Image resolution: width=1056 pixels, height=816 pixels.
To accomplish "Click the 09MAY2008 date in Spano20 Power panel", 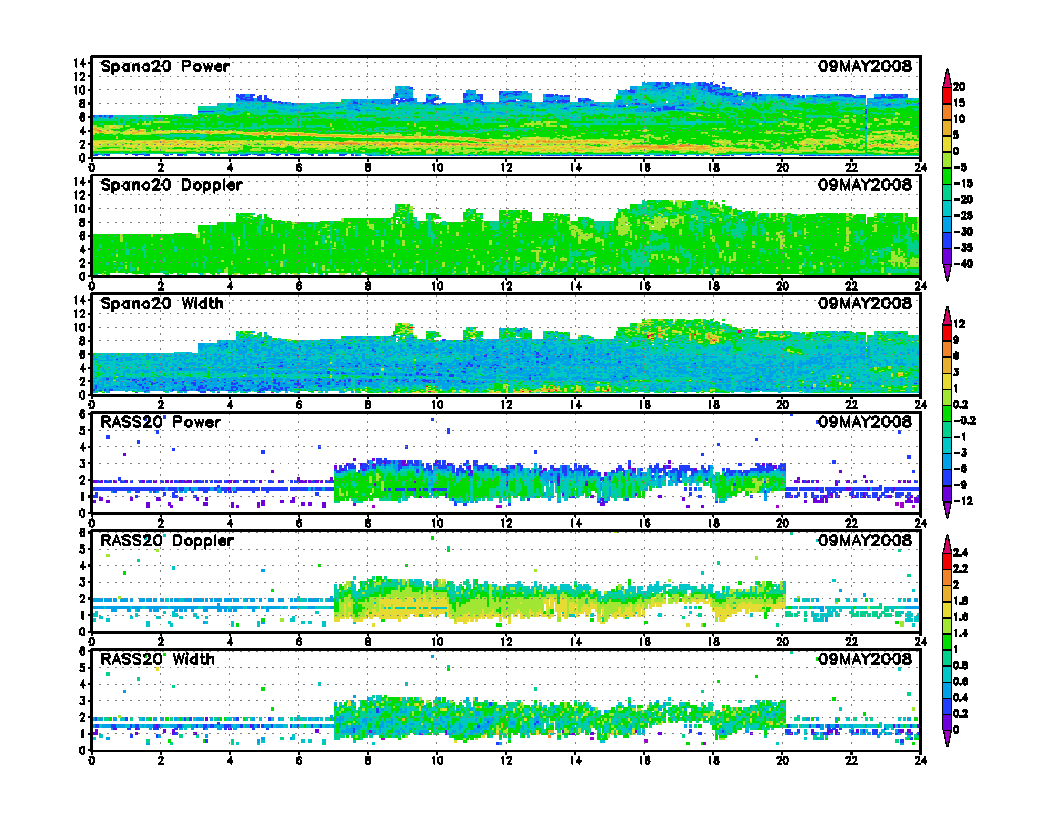I will click(x=865, y=66).
